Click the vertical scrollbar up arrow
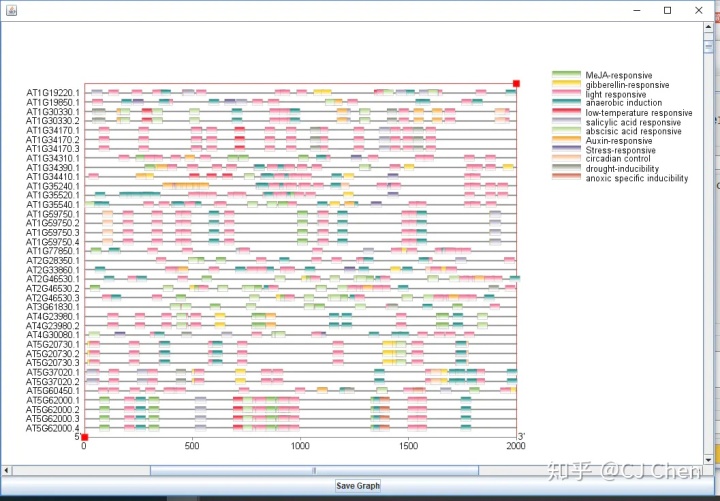The width and height of the screenshot is (720, 501). 708,27
